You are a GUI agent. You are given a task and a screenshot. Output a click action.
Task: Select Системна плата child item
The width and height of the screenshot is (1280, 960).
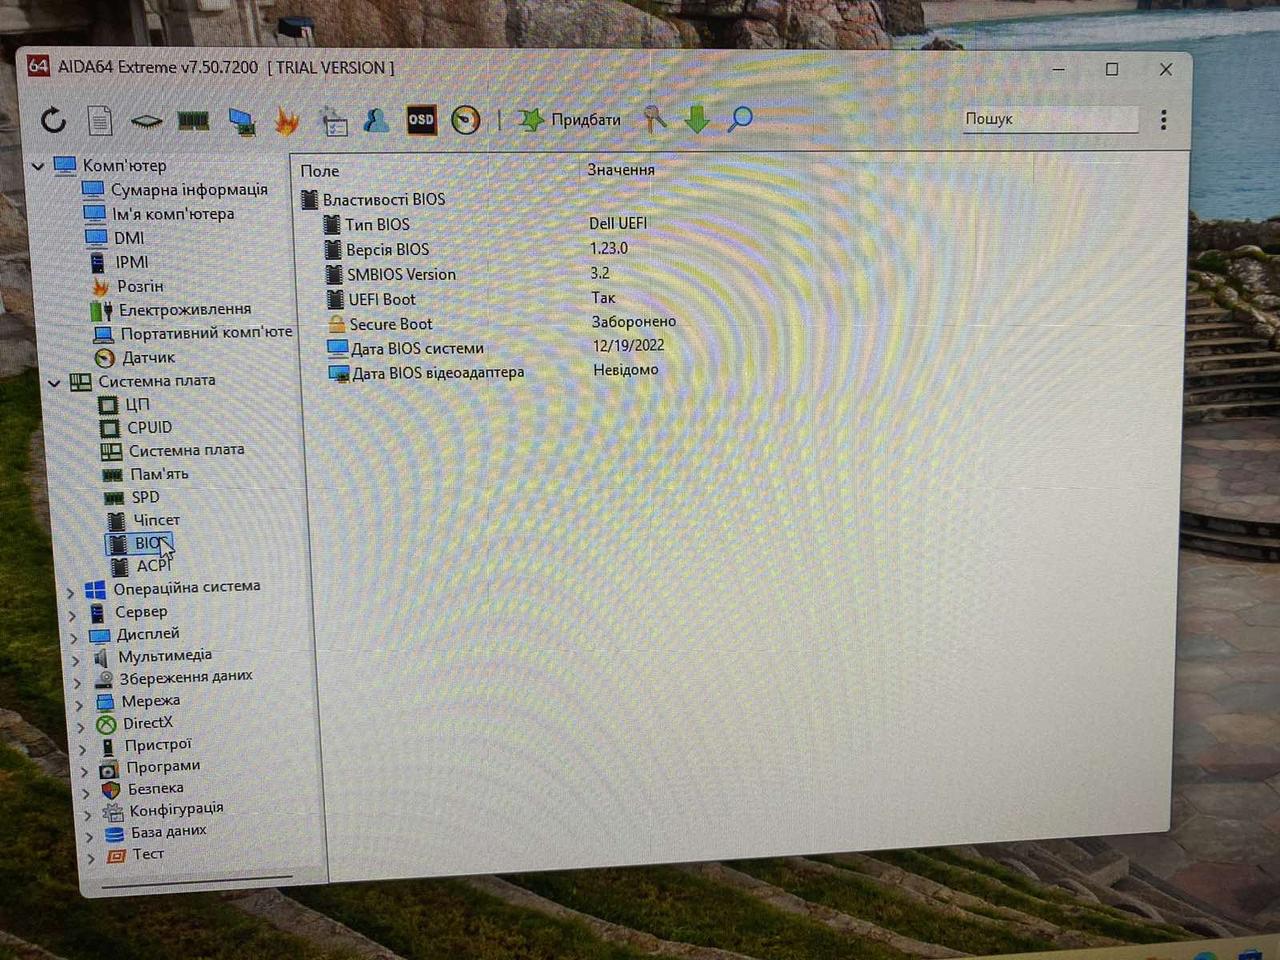click(186, 450)
